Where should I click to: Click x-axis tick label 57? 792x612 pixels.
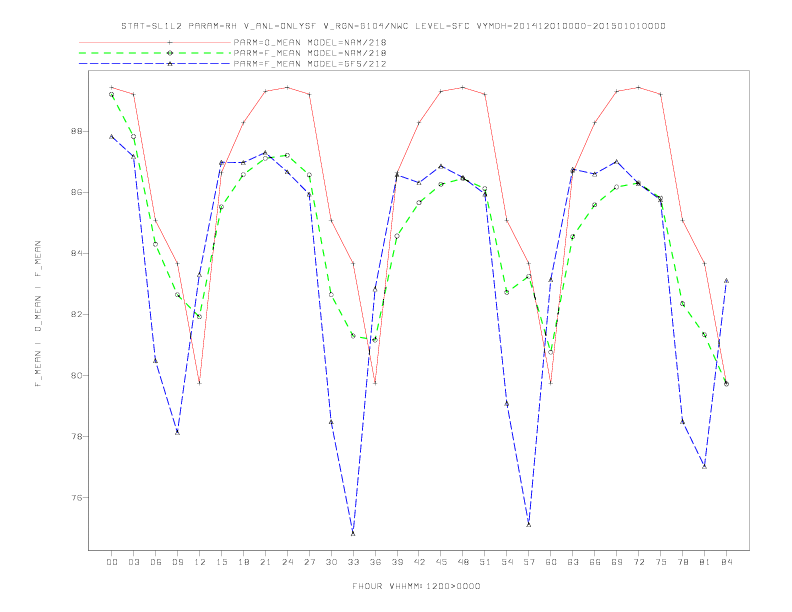pos(529,562)
